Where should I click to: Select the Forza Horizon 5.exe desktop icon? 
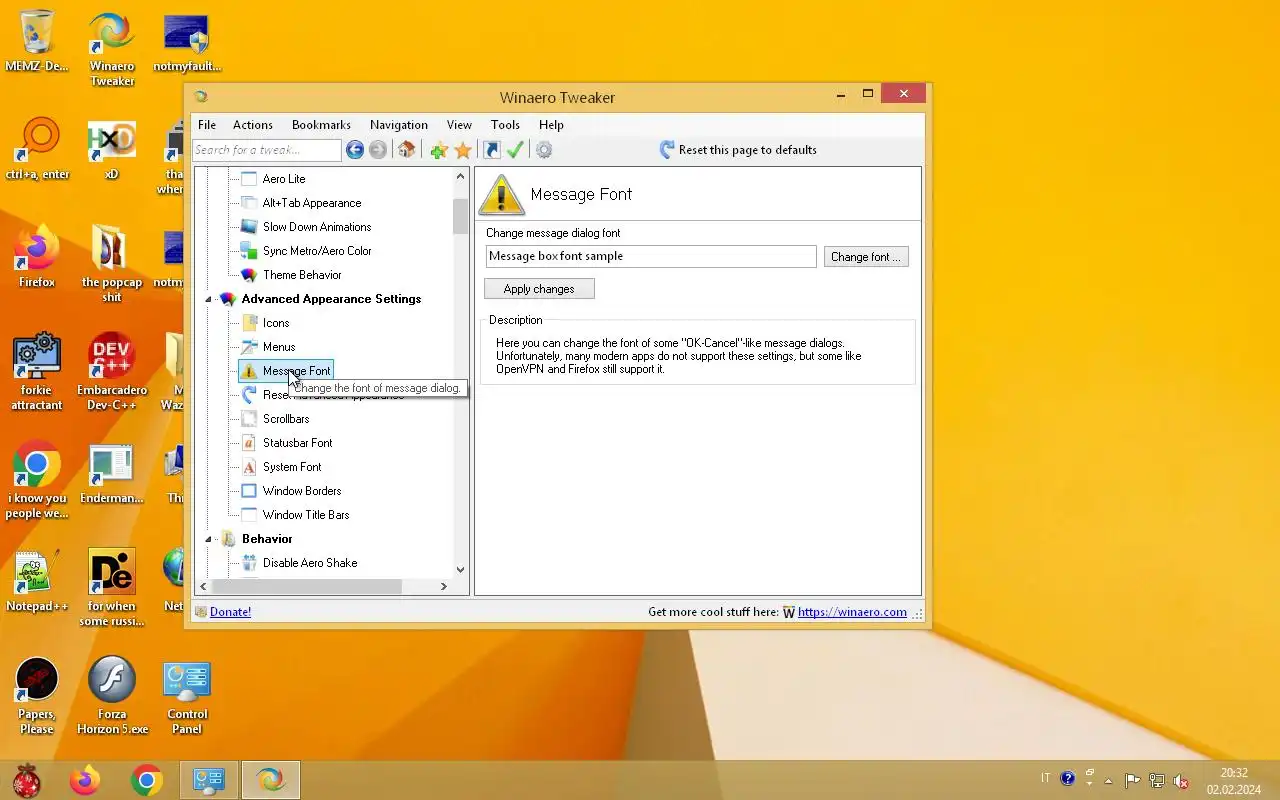coord(112,697)
